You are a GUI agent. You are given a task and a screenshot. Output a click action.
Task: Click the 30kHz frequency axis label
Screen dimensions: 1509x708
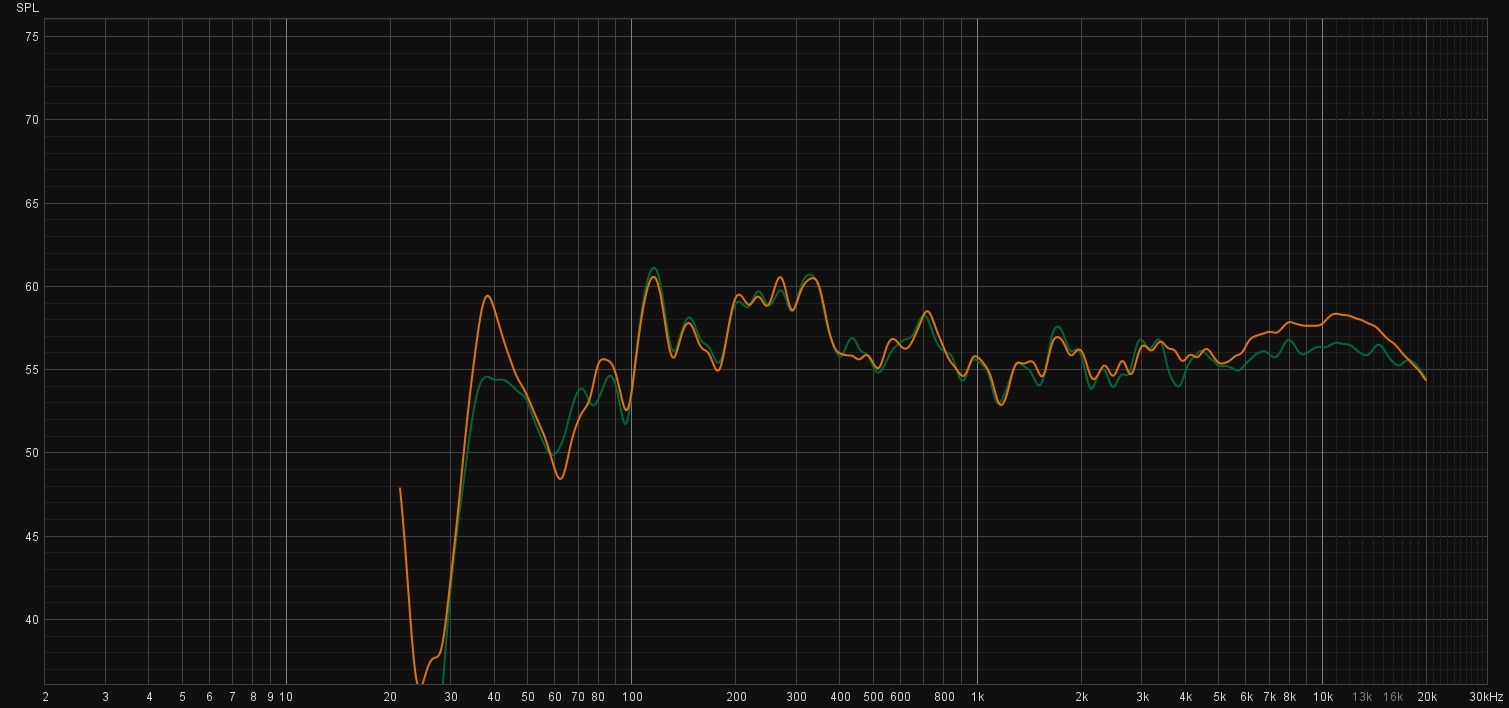tap(1485, 697)
